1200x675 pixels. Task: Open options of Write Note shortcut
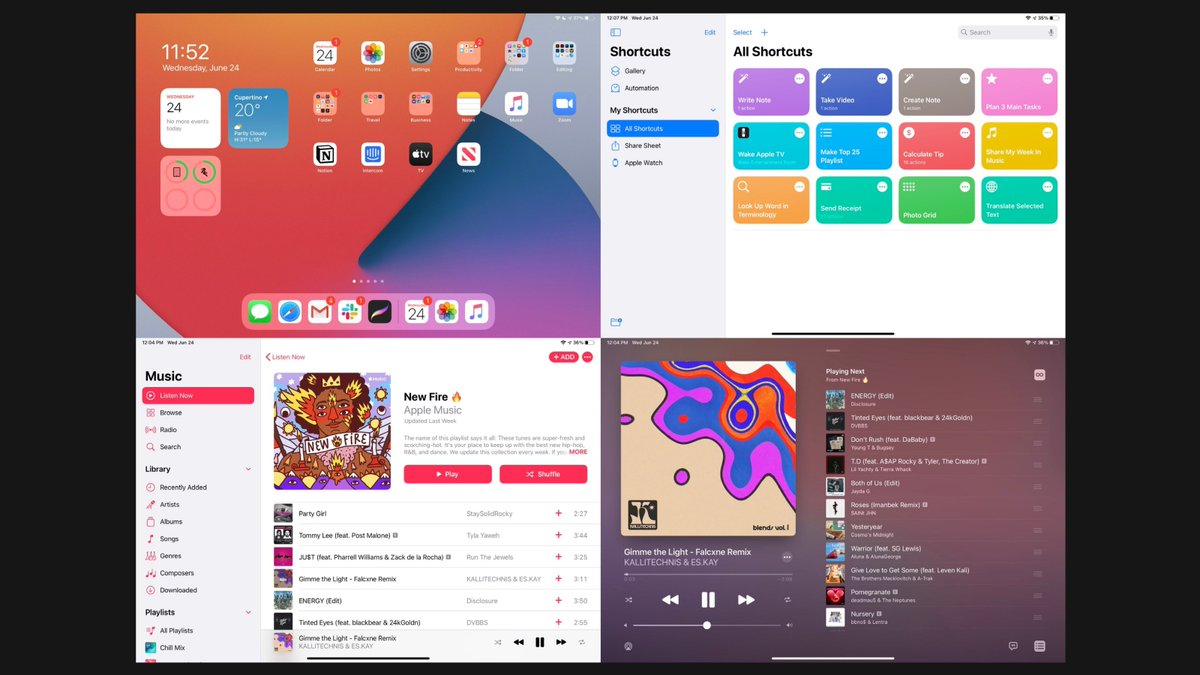[x=799, y=78]
